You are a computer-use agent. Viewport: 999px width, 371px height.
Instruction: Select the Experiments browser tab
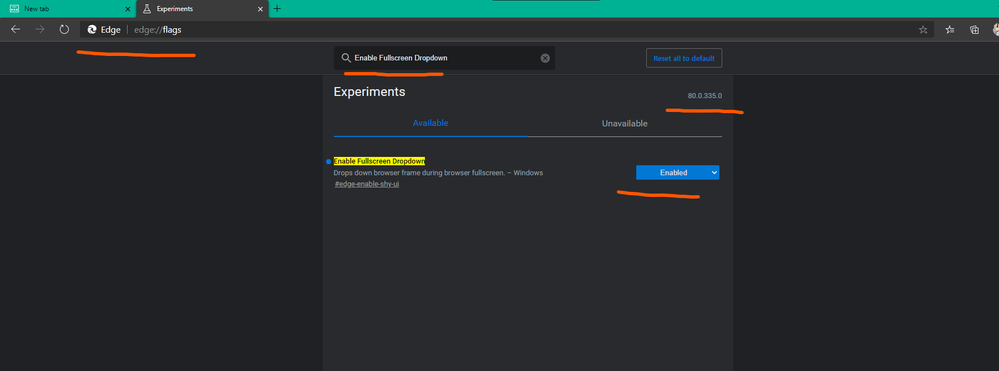202,9
